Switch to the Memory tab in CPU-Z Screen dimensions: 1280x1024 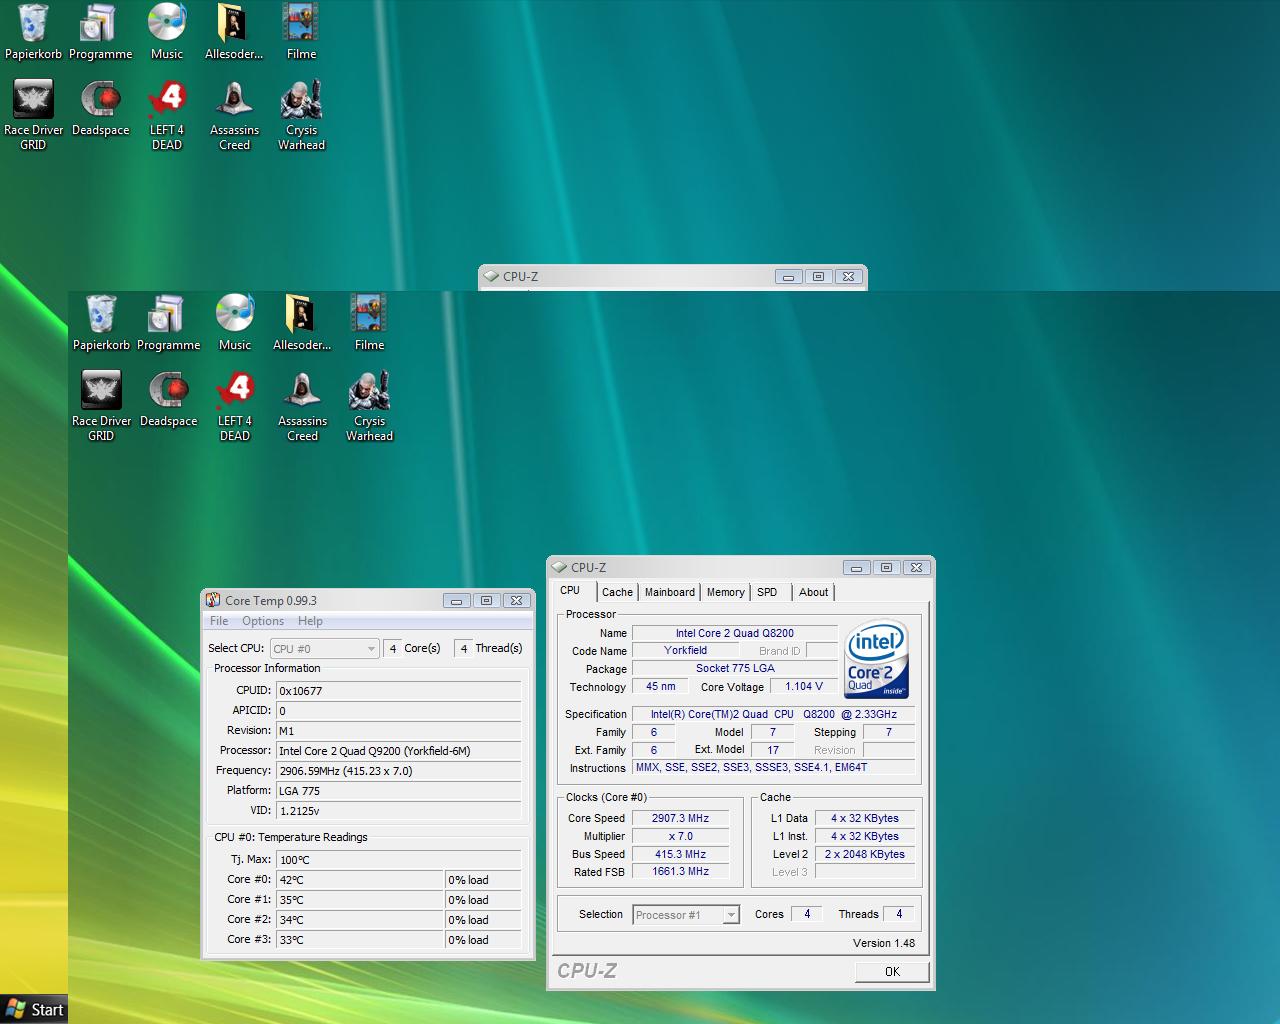[725, 592]
